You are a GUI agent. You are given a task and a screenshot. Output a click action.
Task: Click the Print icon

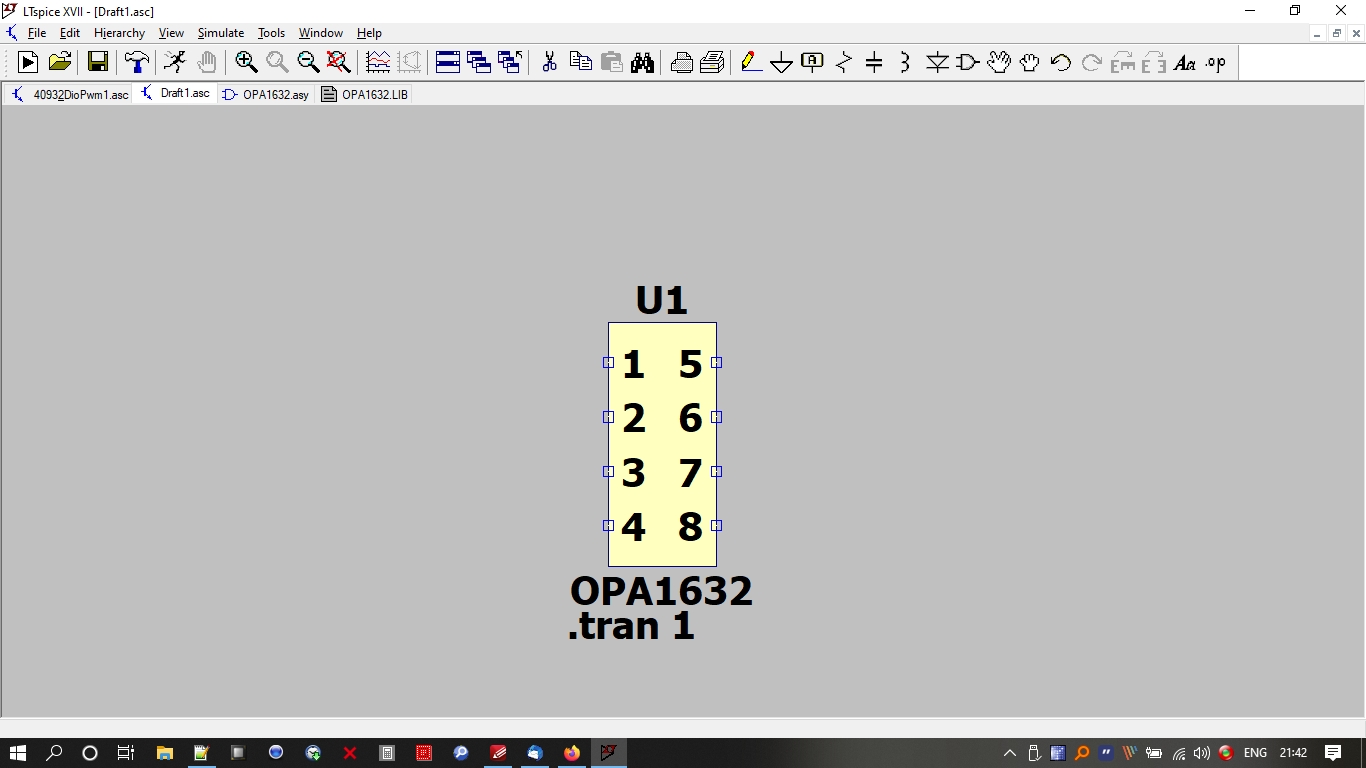tap(713, 63)
